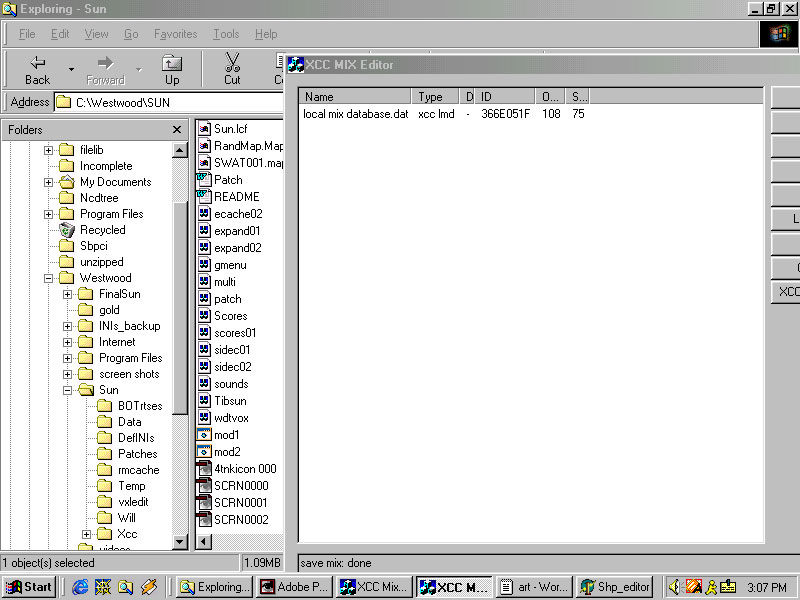
Task: Select the rmcache folder
Action: pos(128,470)
